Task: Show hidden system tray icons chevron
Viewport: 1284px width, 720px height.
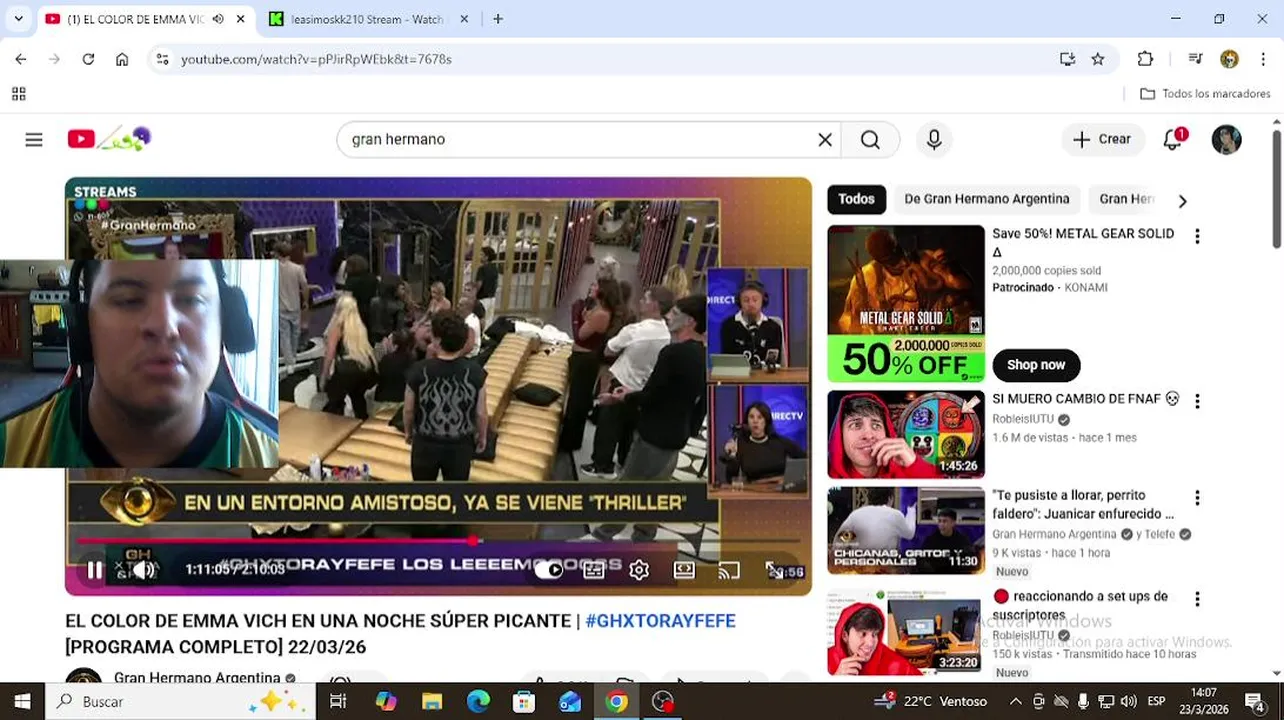Action: 1015,702
